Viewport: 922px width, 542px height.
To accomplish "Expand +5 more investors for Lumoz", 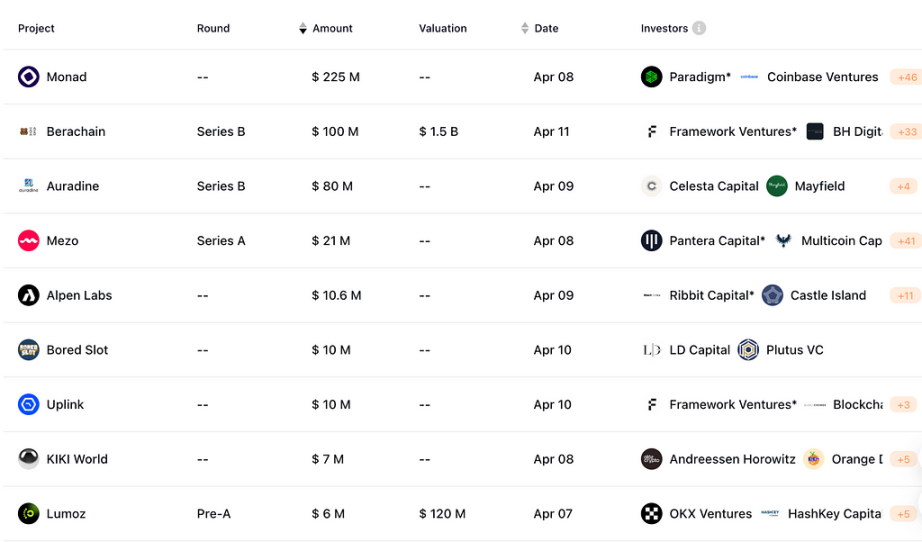I will 904,514.
